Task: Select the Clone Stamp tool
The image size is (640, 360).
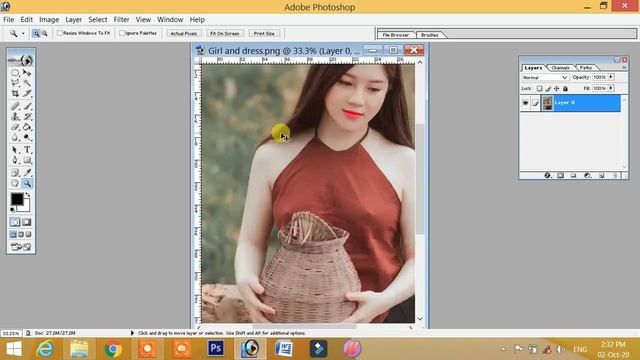Action: click(x=15, y=116)
